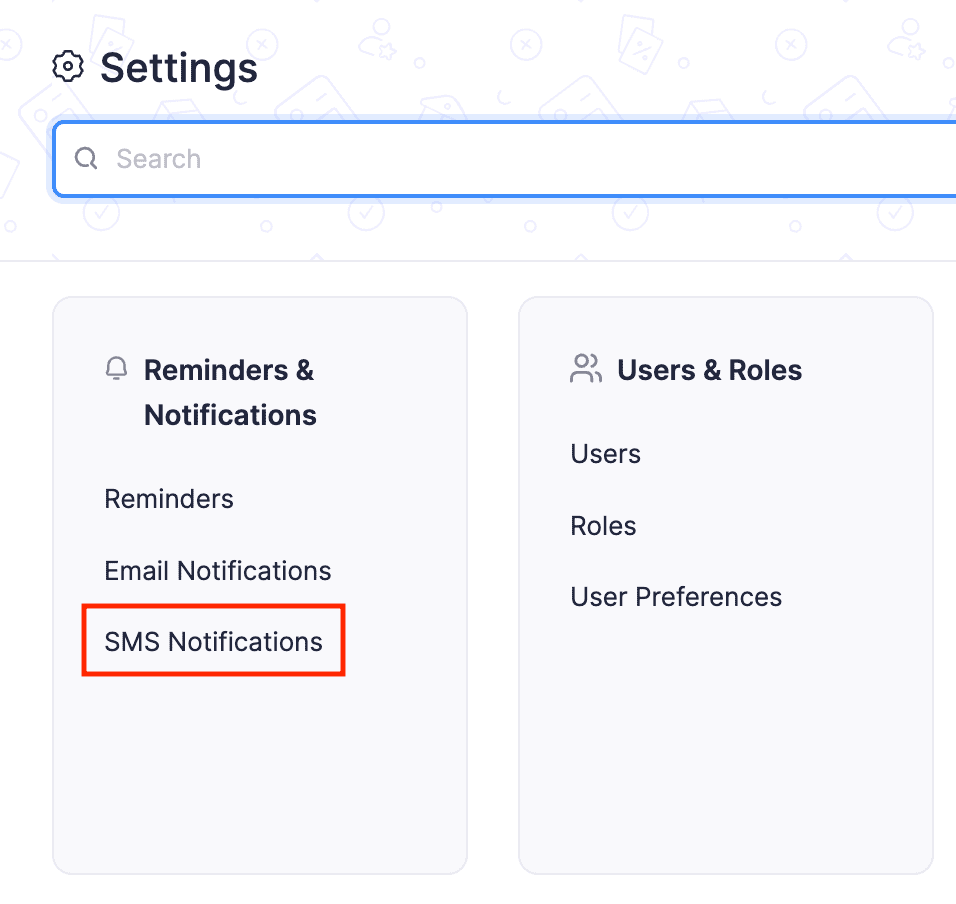Click the magnifying glass in search bar
Image resolution: width=956 pixels, height=904 pixels.
85,158
